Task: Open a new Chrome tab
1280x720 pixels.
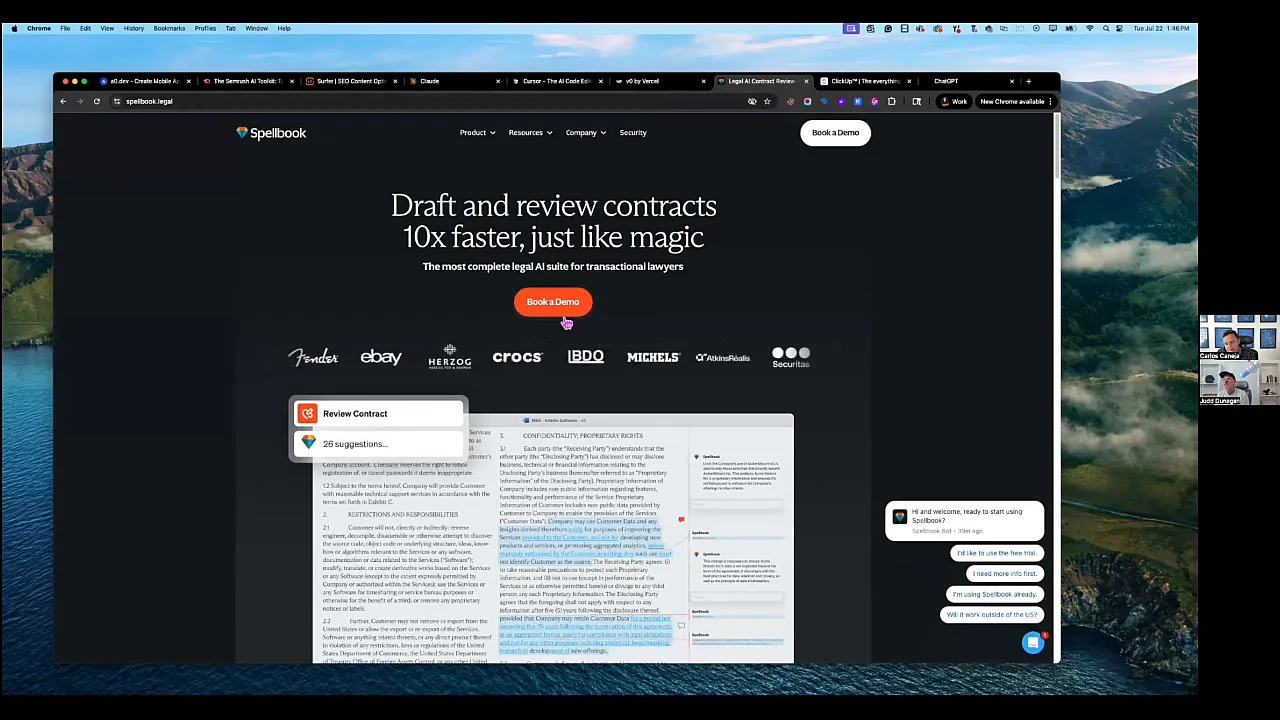Action: point(1029,81)
